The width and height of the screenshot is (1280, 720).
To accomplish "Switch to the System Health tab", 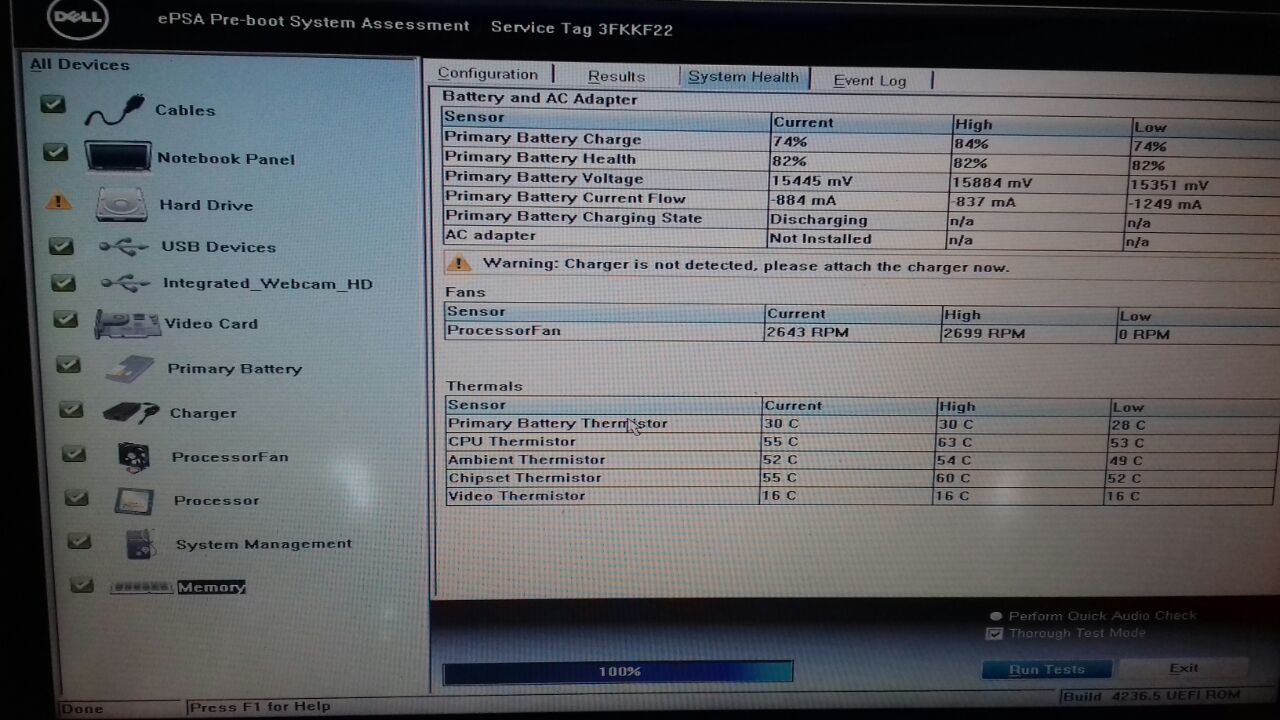I will [x=743, y=77].
